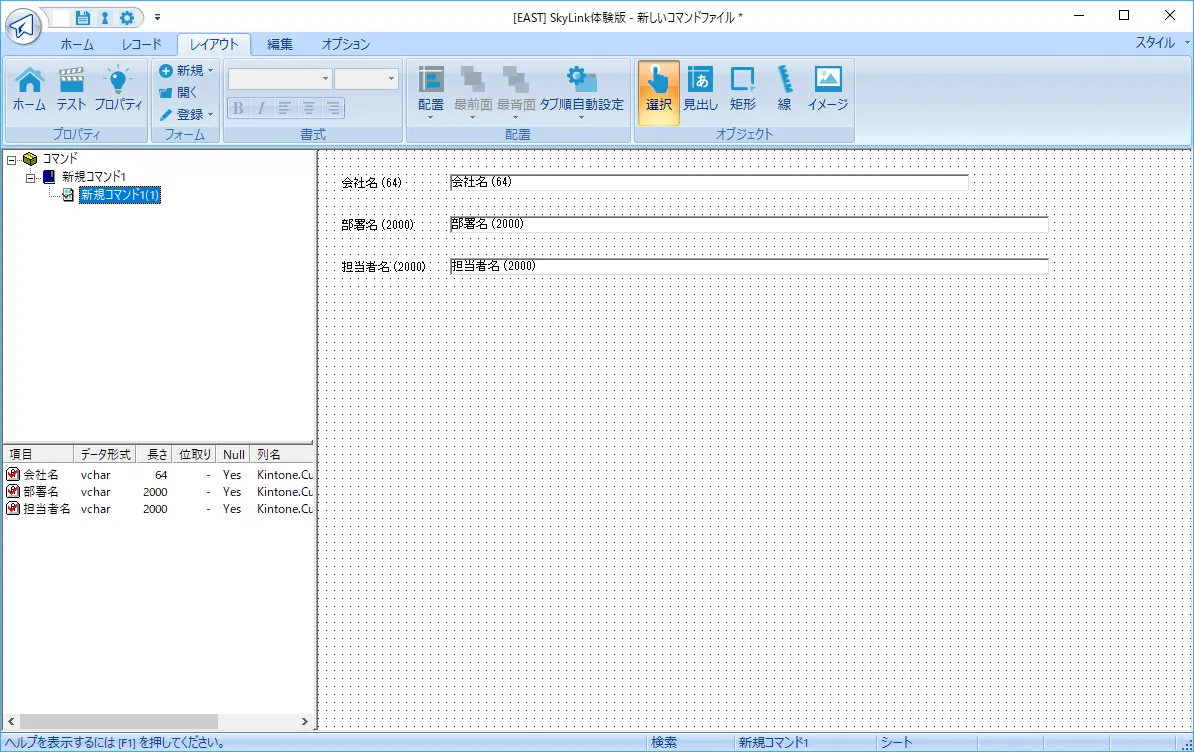Collapse the コマンド tree root node
Viewport: 1194px width, 752px height.
point(12,159)
